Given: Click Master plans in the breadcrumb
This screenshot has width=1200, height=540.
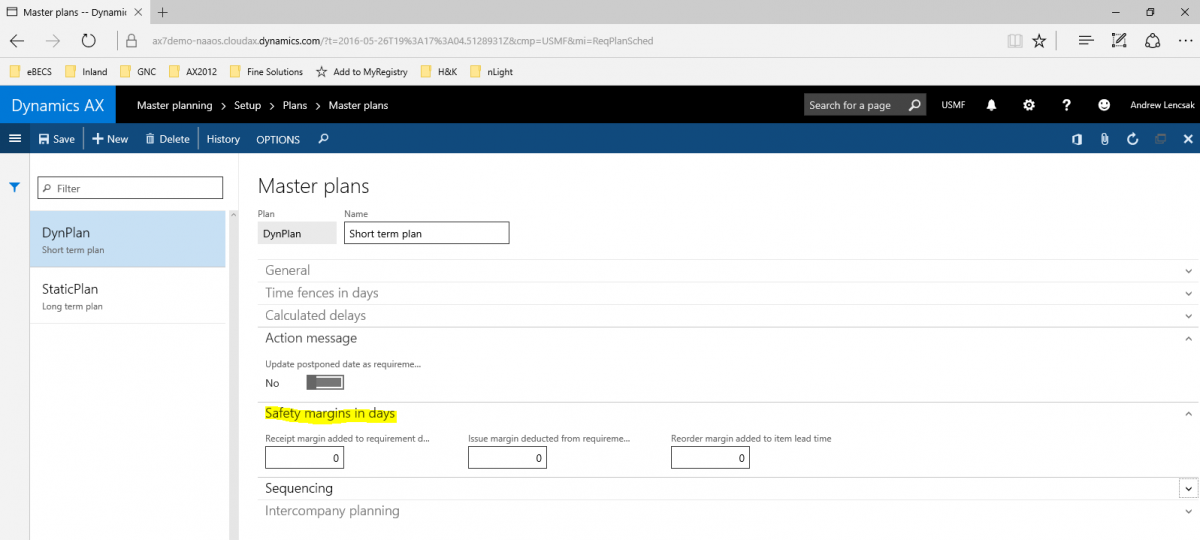Looking at the screenshot, I should 358,105.
